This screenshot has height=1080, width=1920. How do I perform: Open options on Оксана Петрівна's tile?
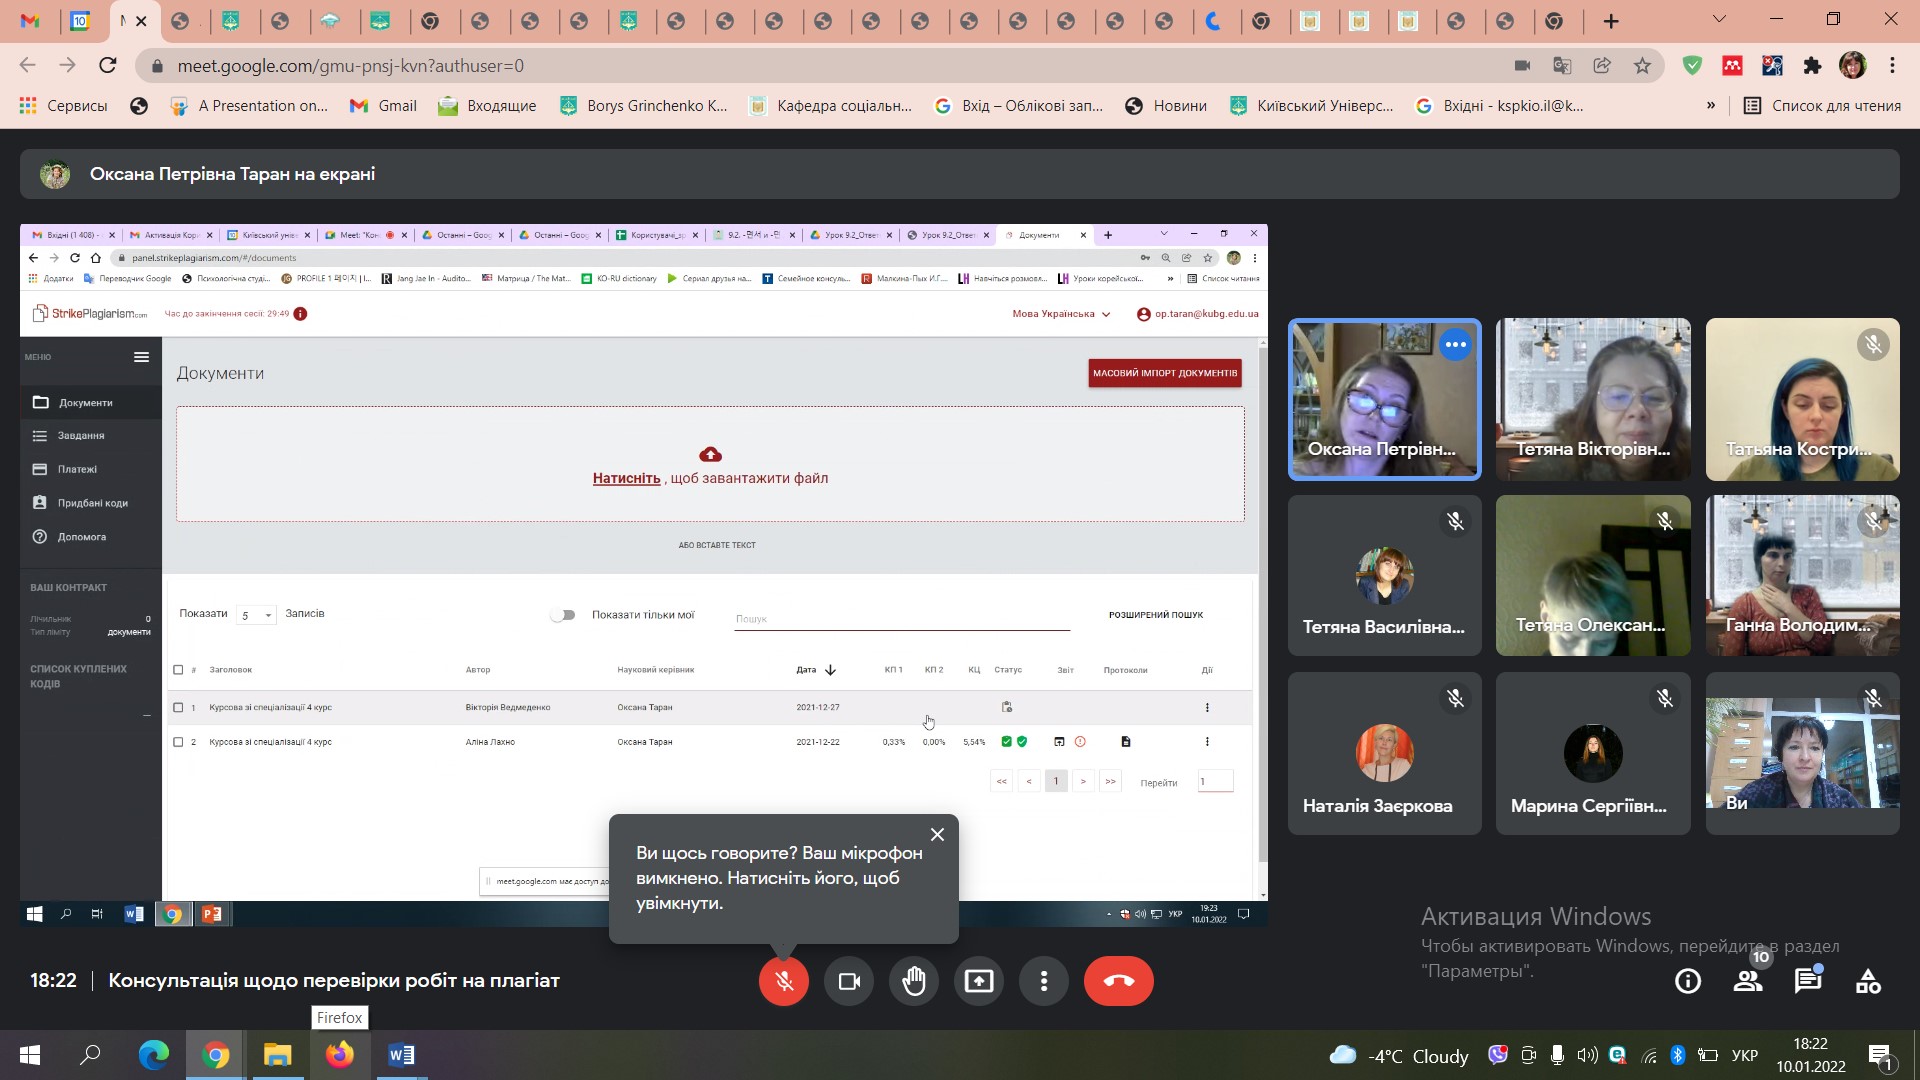click(1455, 345)
